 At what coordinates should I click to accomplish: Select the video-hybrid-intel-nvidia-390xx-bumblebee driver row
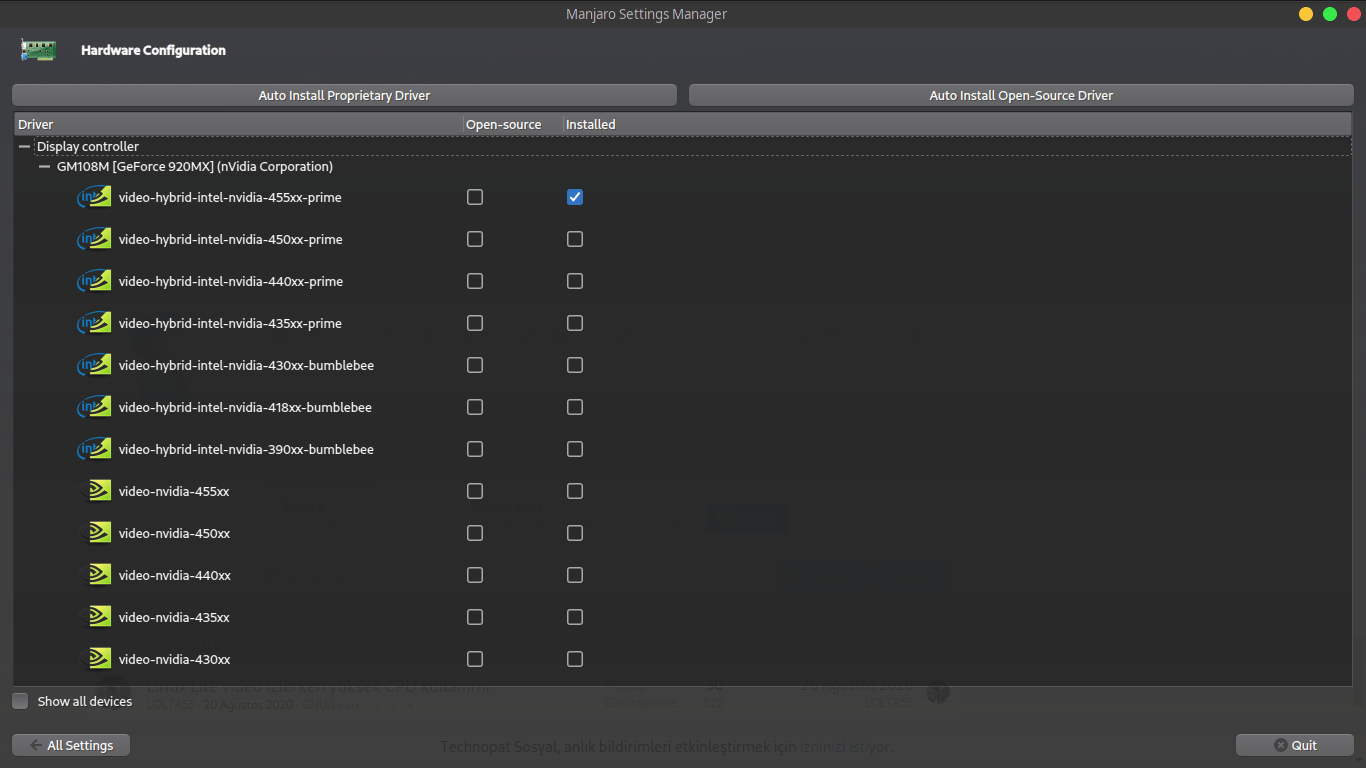683,449
